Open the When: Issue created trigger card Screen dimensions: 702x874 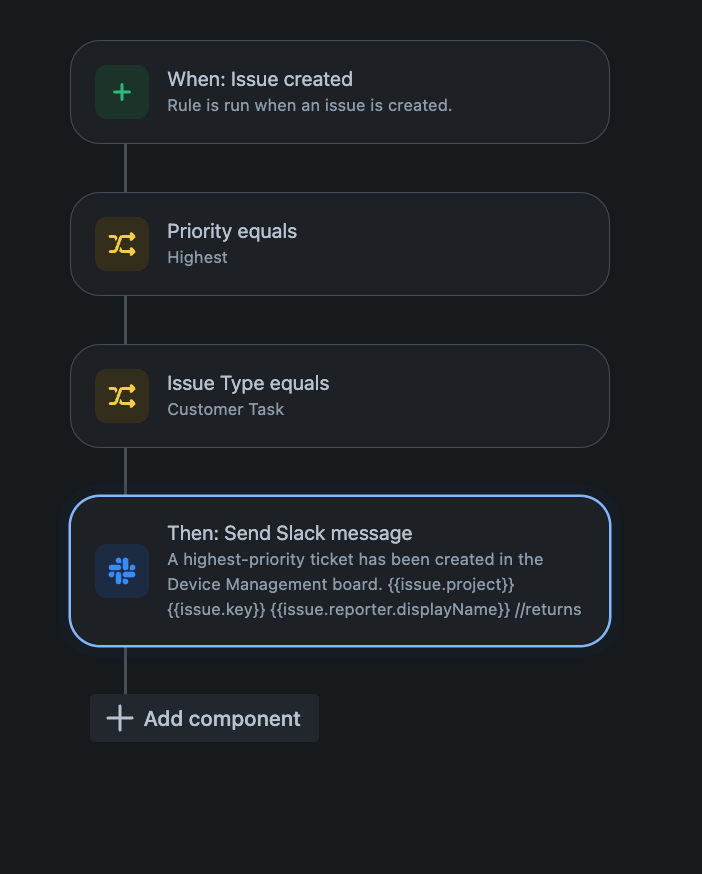point(340,91)
